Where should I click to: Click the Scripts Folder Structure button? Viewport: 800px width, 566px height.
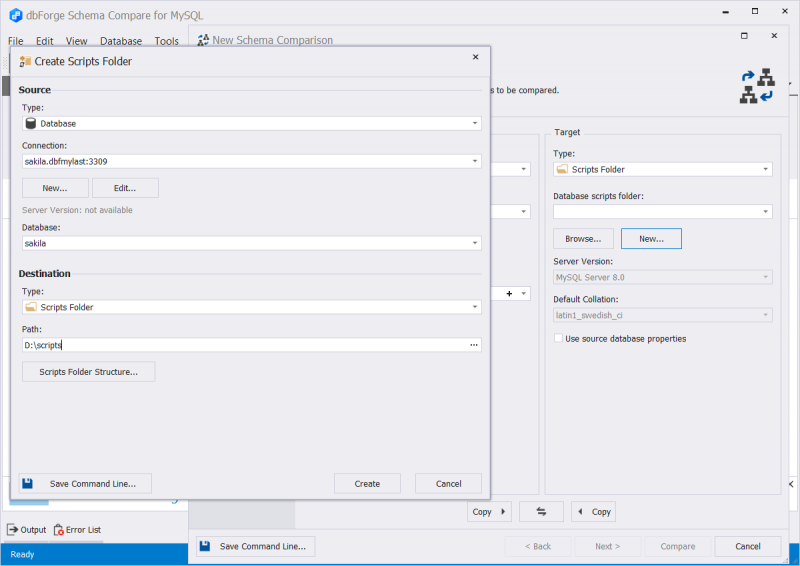[x=88, y=372]
